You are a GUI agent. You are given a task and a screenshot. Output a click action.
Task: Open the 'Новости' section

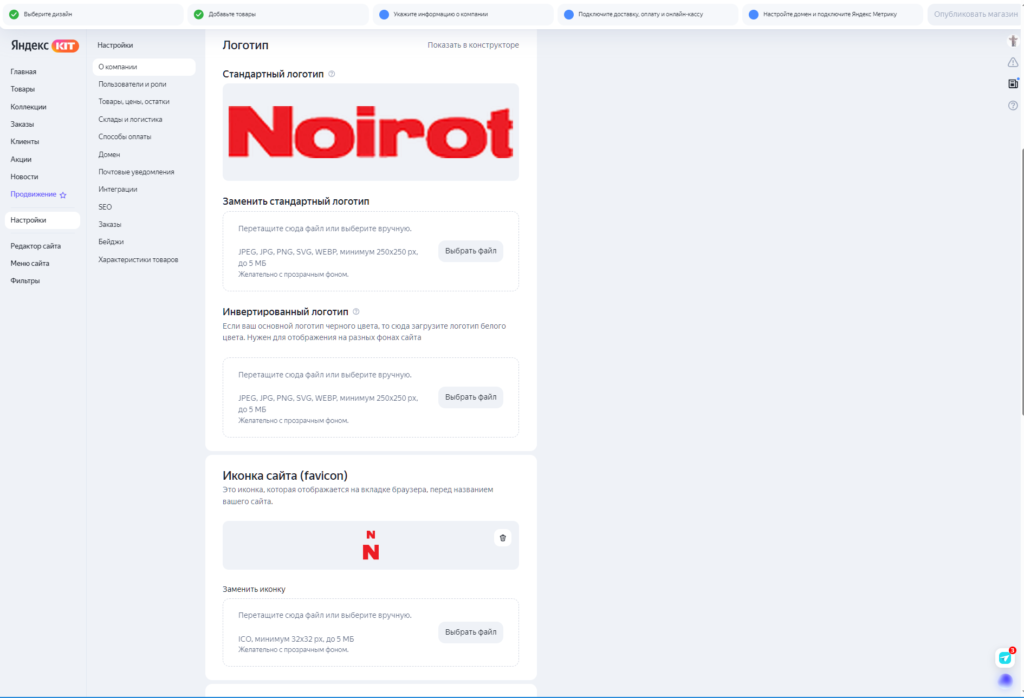(x=24, y=177)
